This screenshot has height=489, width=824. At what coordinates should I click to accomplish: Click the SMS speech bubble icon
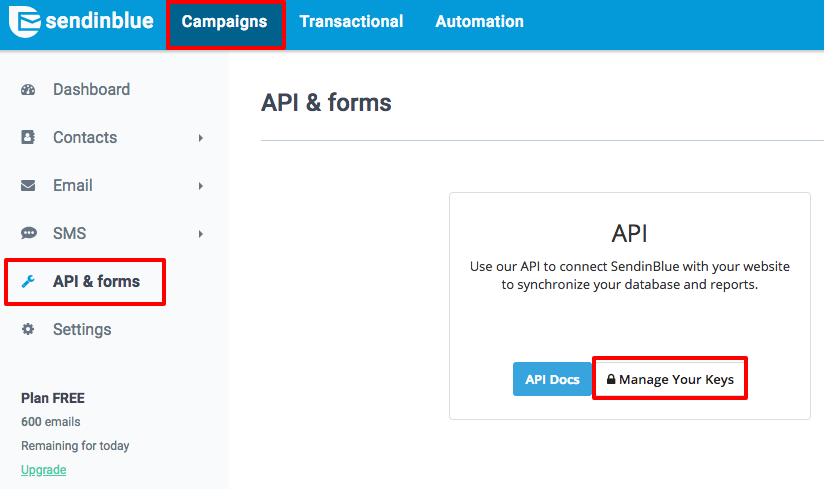click(28, 234)
